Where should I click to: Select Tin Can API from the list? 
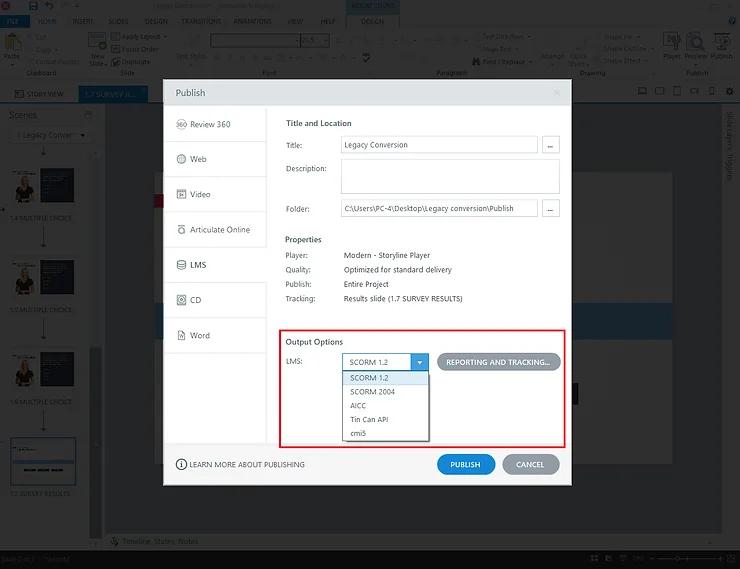click(385, 419)
